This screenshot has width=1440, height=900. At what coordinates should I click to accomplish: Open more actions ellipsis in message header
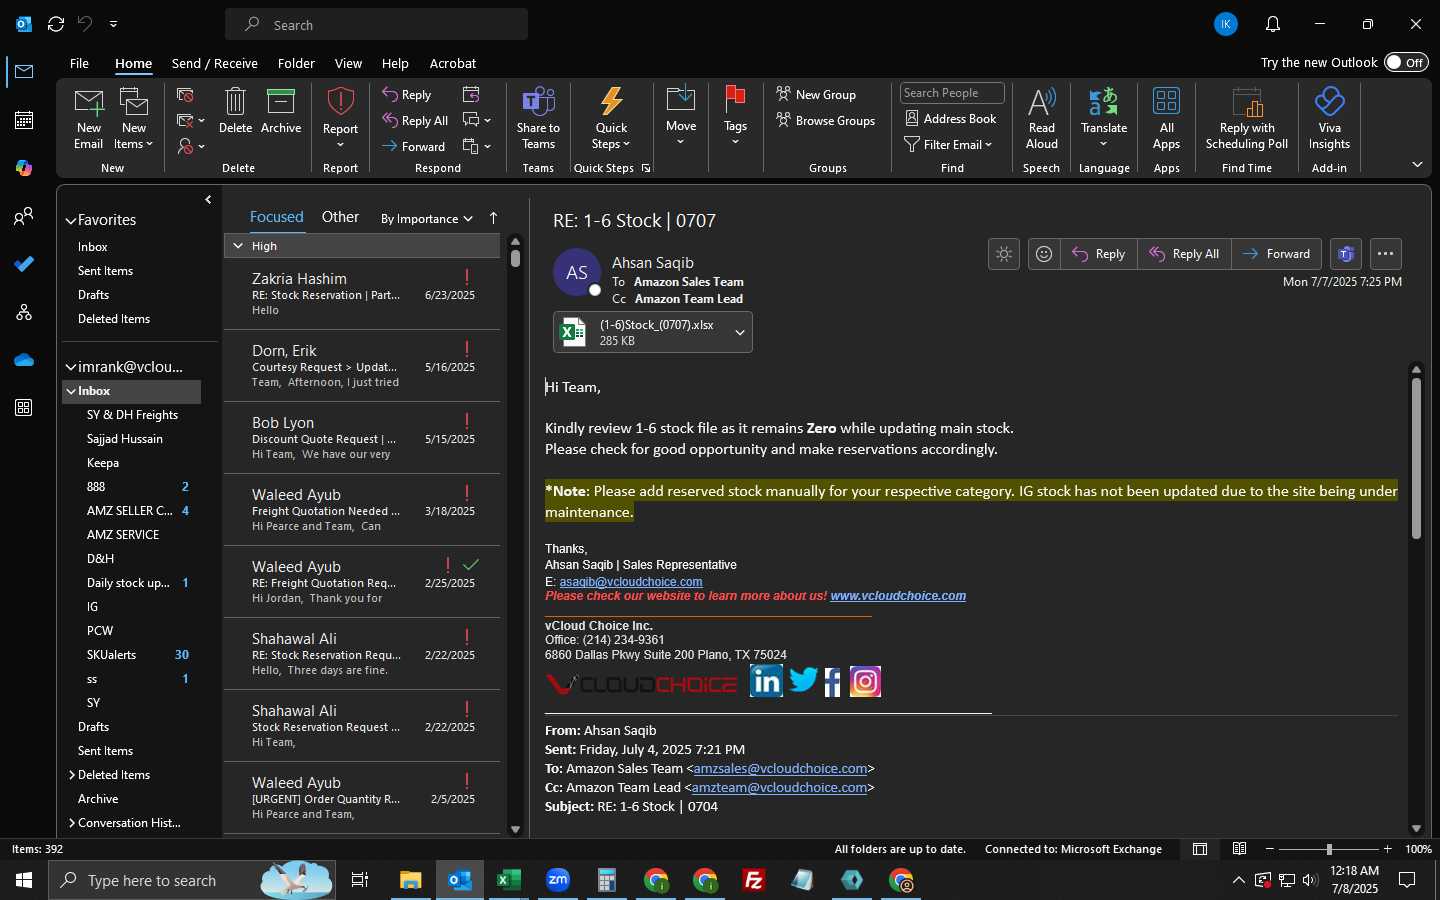[x=1385, y=254]
